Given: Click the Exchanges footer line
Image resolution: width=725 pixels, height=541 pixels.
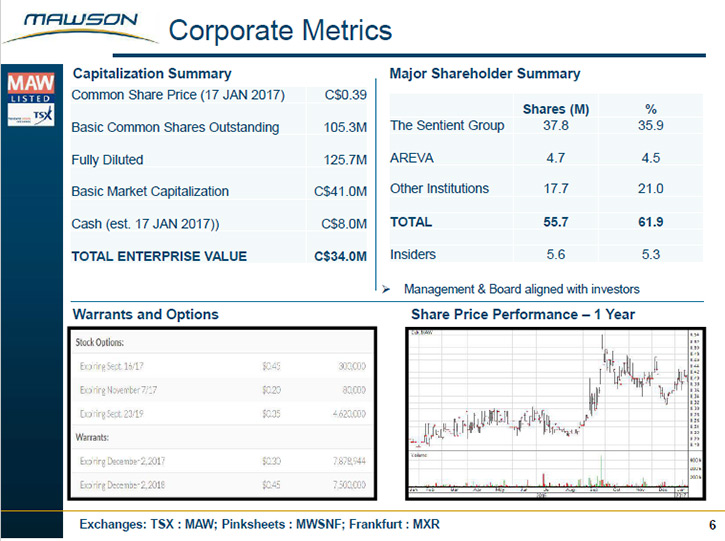Looking at the screenshot, I should (x=259, y=524).
